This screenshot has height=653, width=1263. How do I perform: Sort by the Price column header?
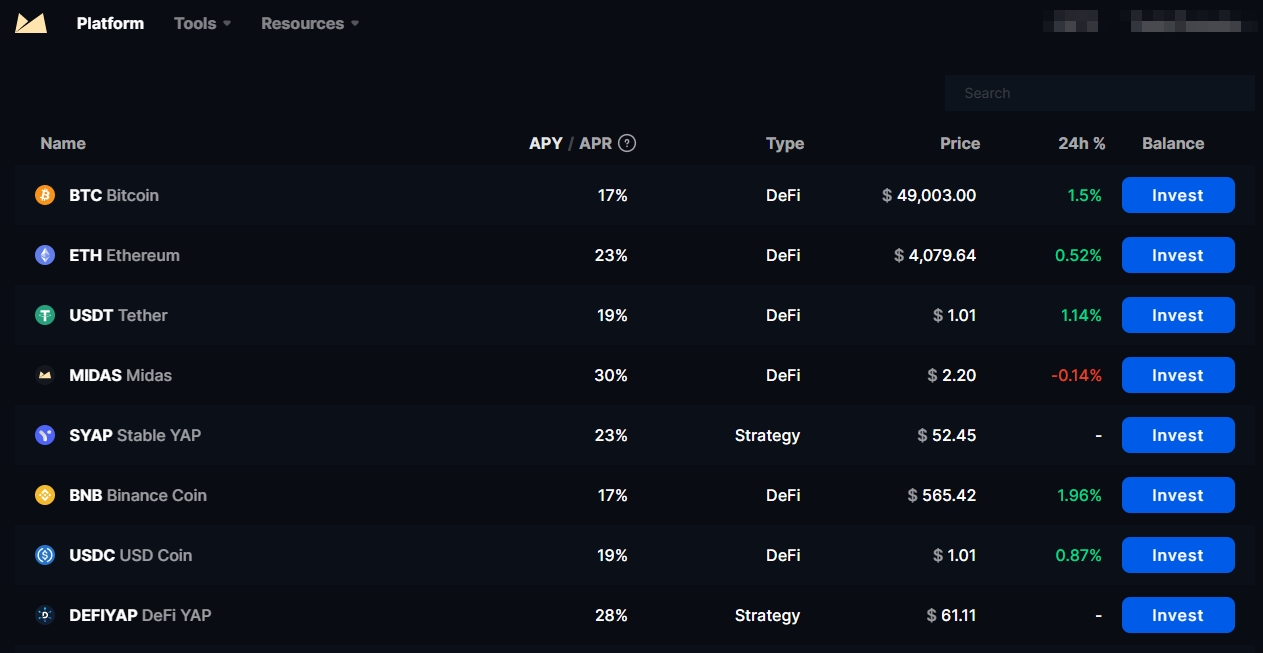[959, 143]
